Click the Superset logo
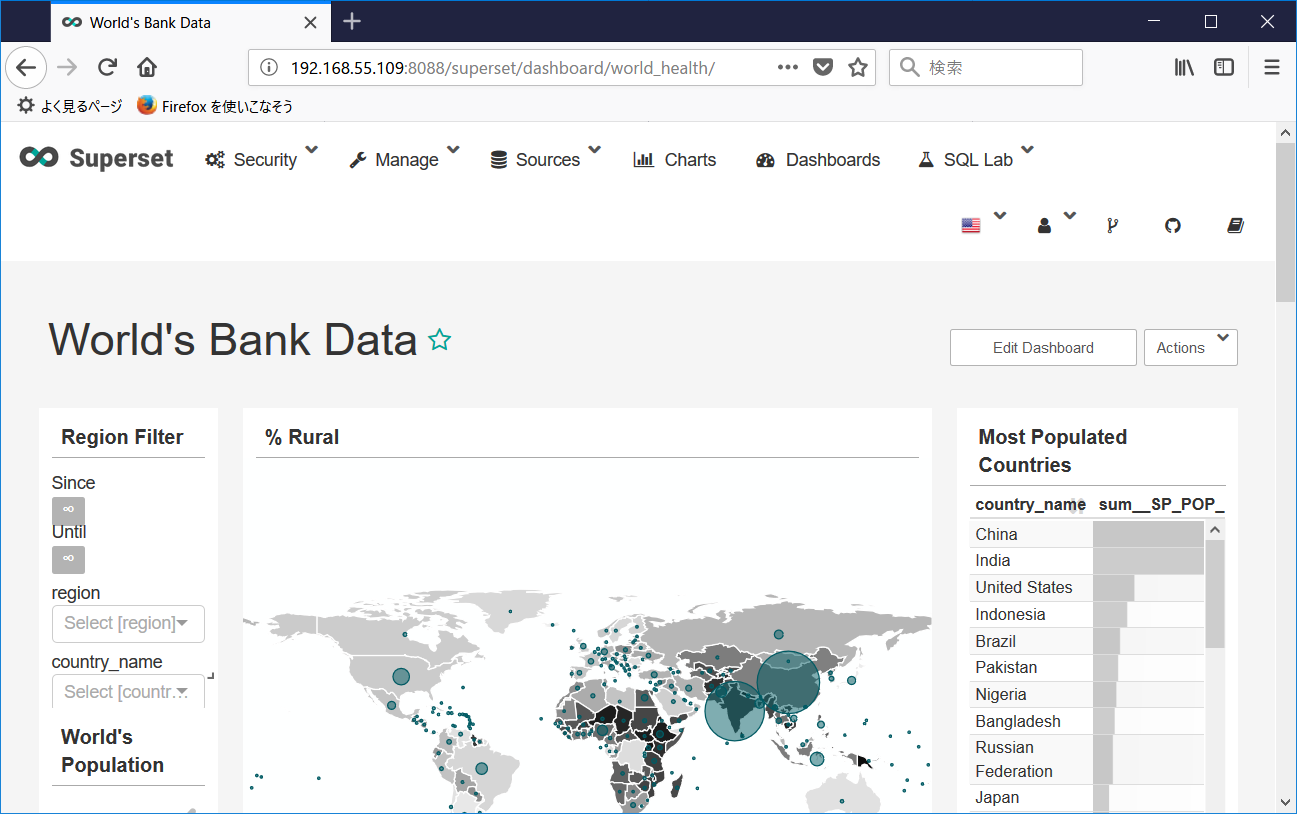This screenshot has width=1297, height=814. 97,158
